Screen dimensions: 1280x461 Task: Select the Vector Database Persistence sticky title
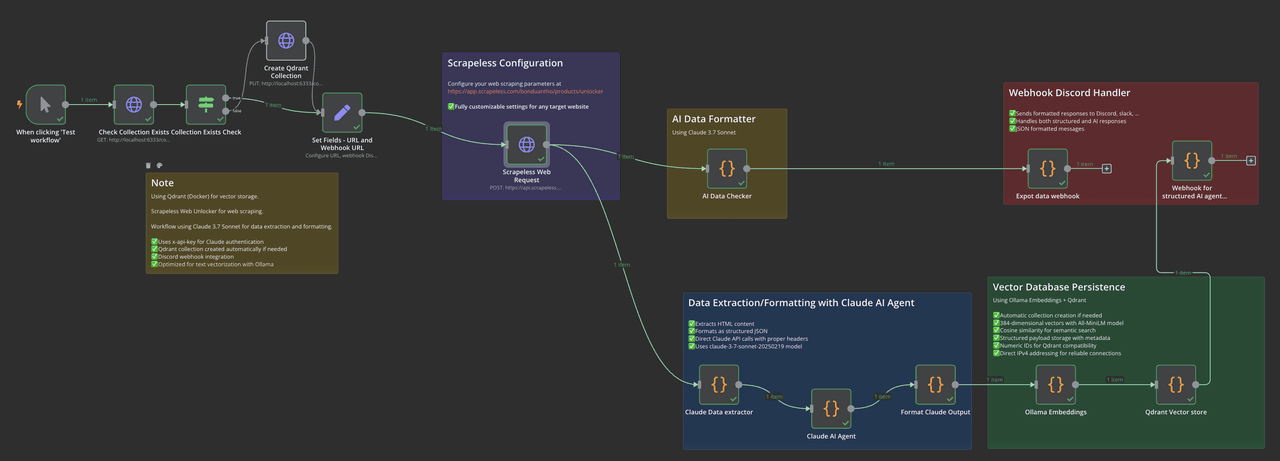click(x=1059, y=287)
